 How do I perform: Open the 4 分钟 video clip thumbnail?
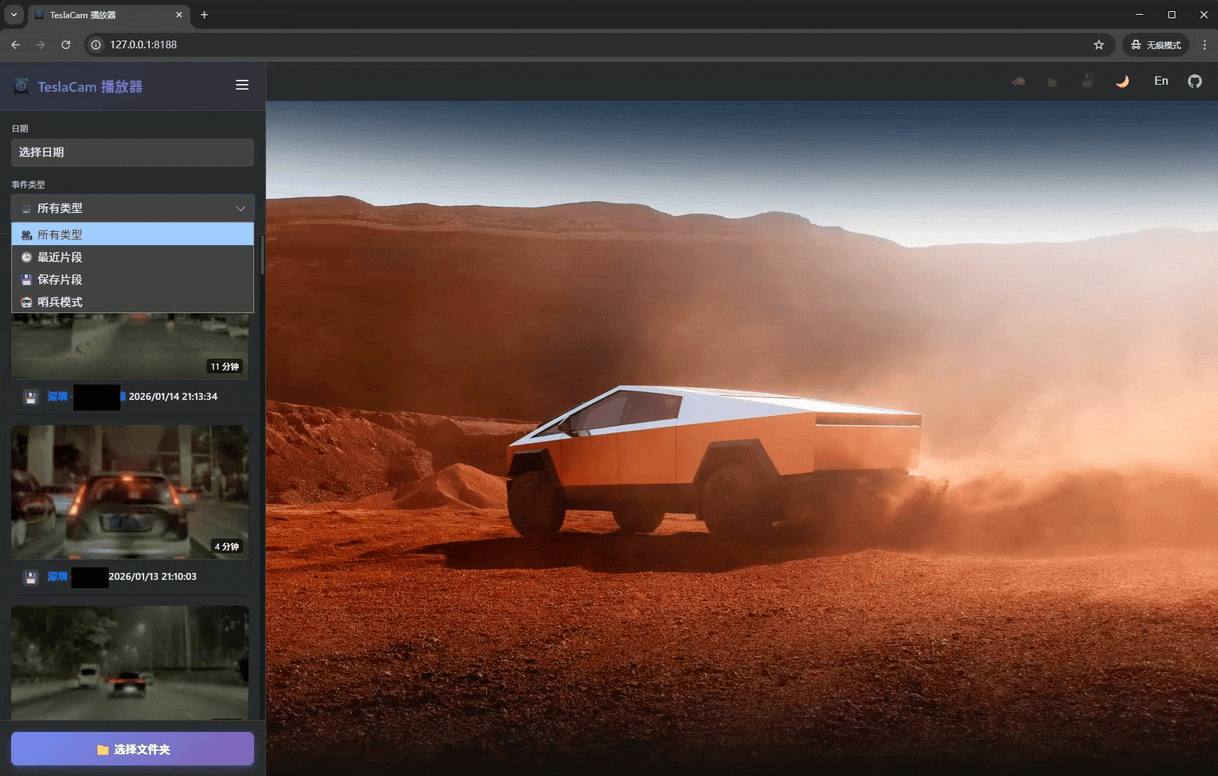pos(130,492)
